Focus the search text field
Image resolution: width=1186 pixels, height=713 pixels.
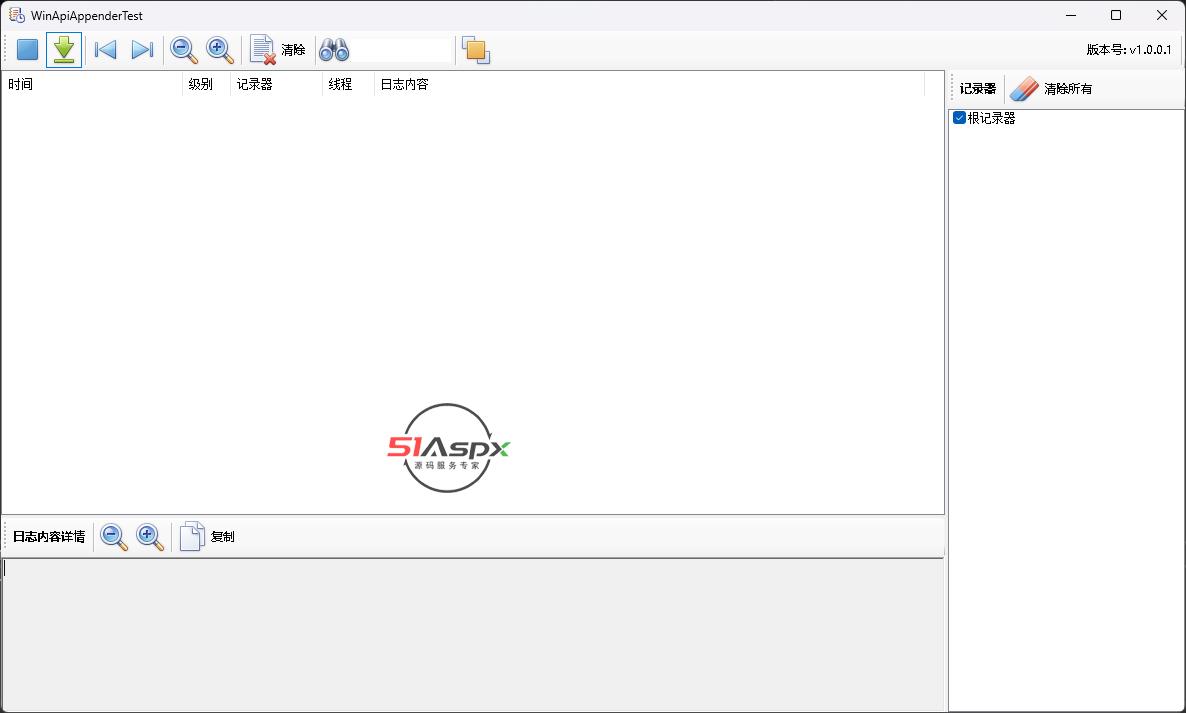pyautogui.click(x=400, y=51)
